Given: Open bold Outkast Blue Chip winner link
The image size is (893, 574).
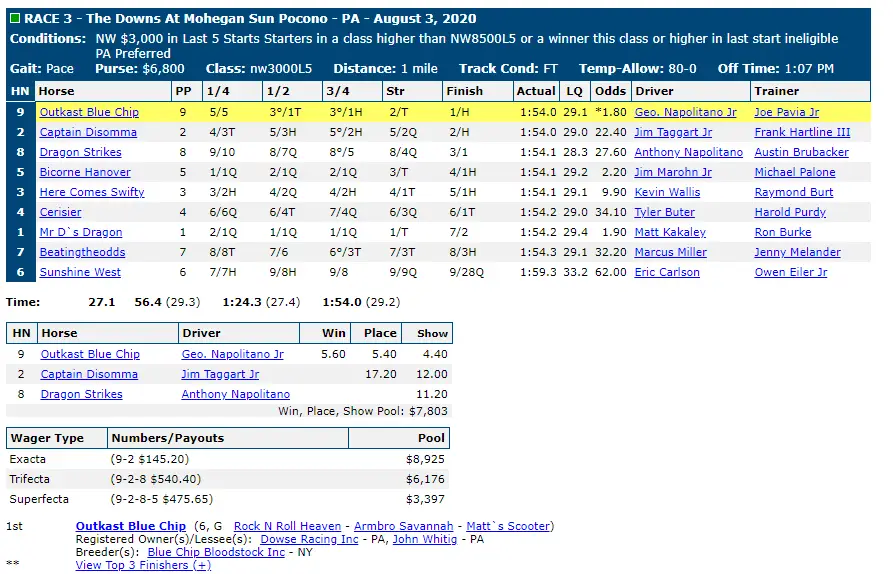Looking at the screenshot, I should coord(131,526).
